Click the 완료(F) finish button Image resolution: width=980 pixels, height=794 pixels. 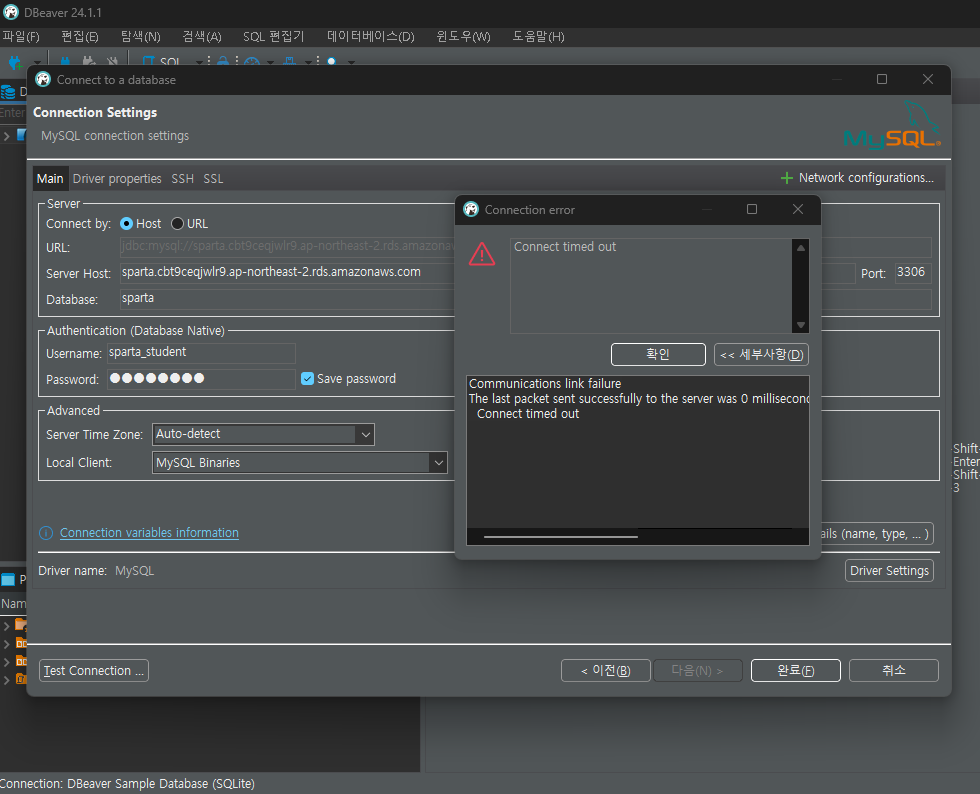tap(796, 671)
